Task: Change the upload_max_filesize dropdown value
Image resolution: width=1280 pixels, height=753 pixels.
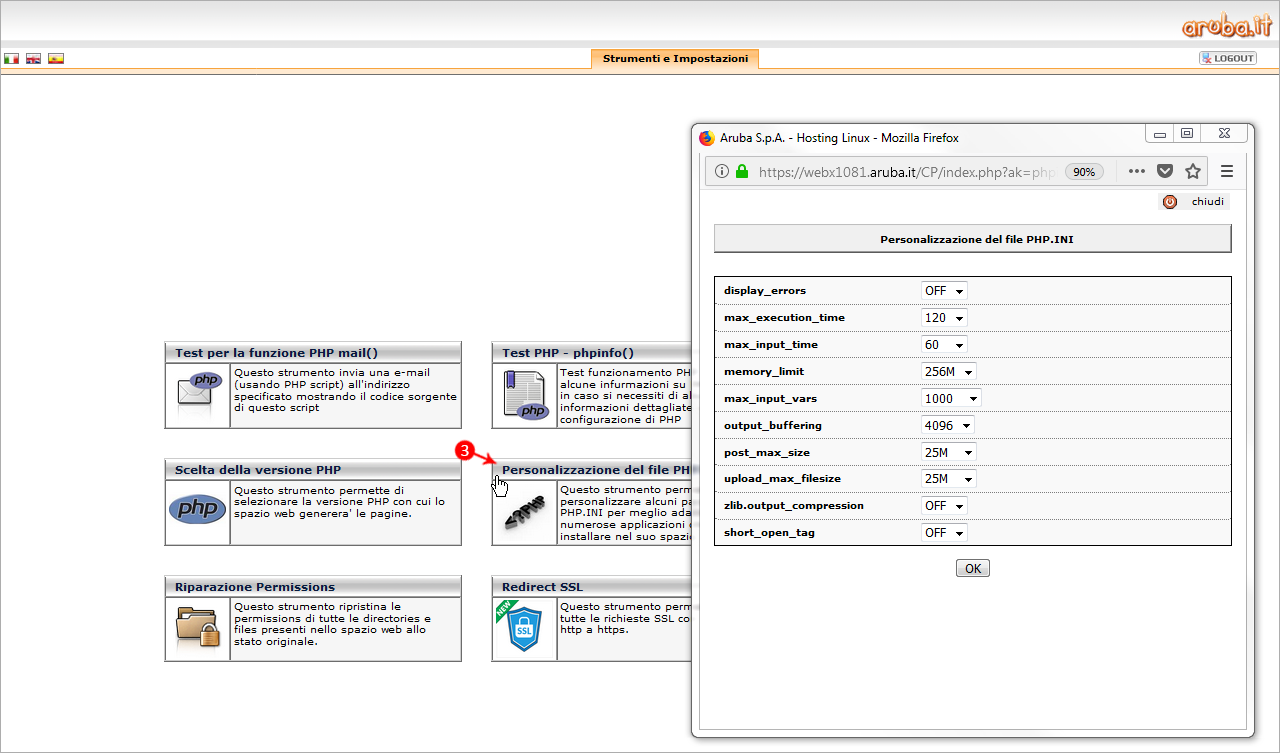Action: point(948,479)
